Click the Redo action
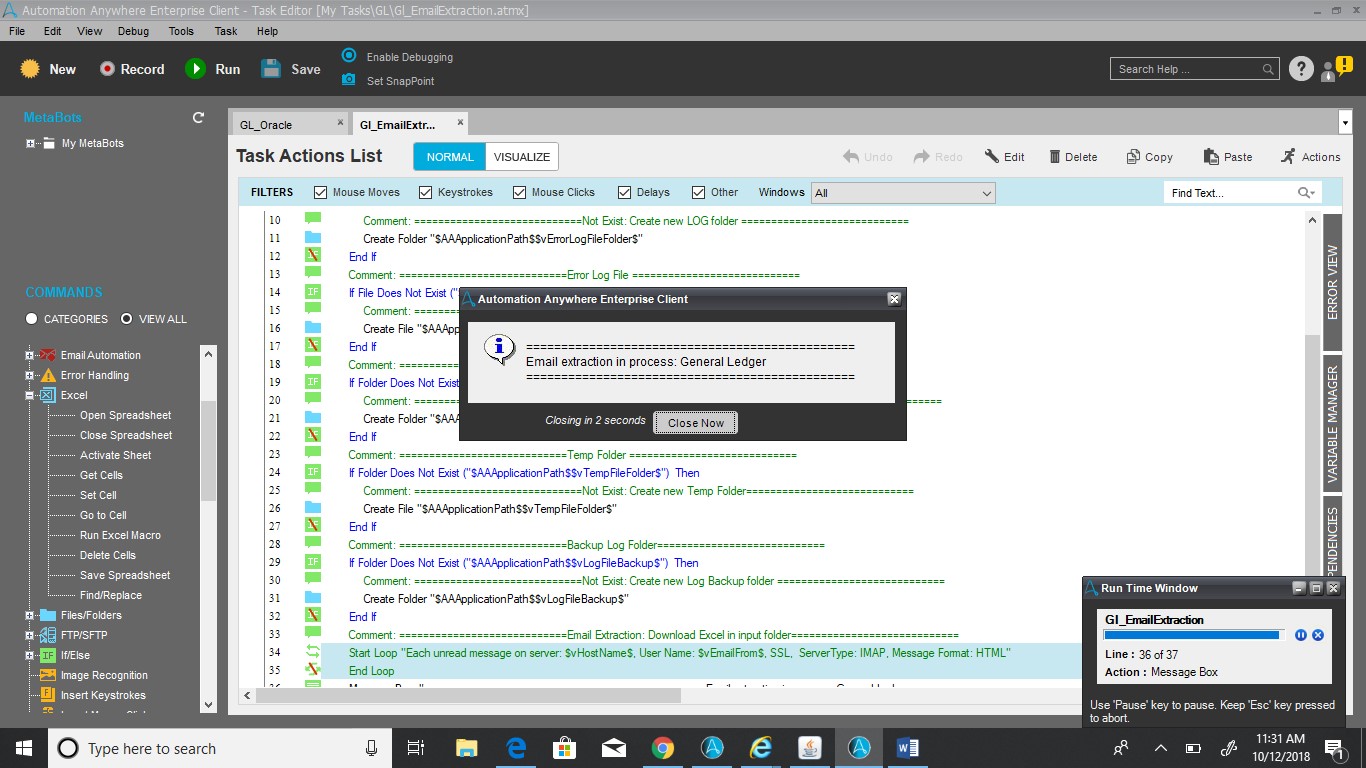1366x768 pixels. pos(938,157)
